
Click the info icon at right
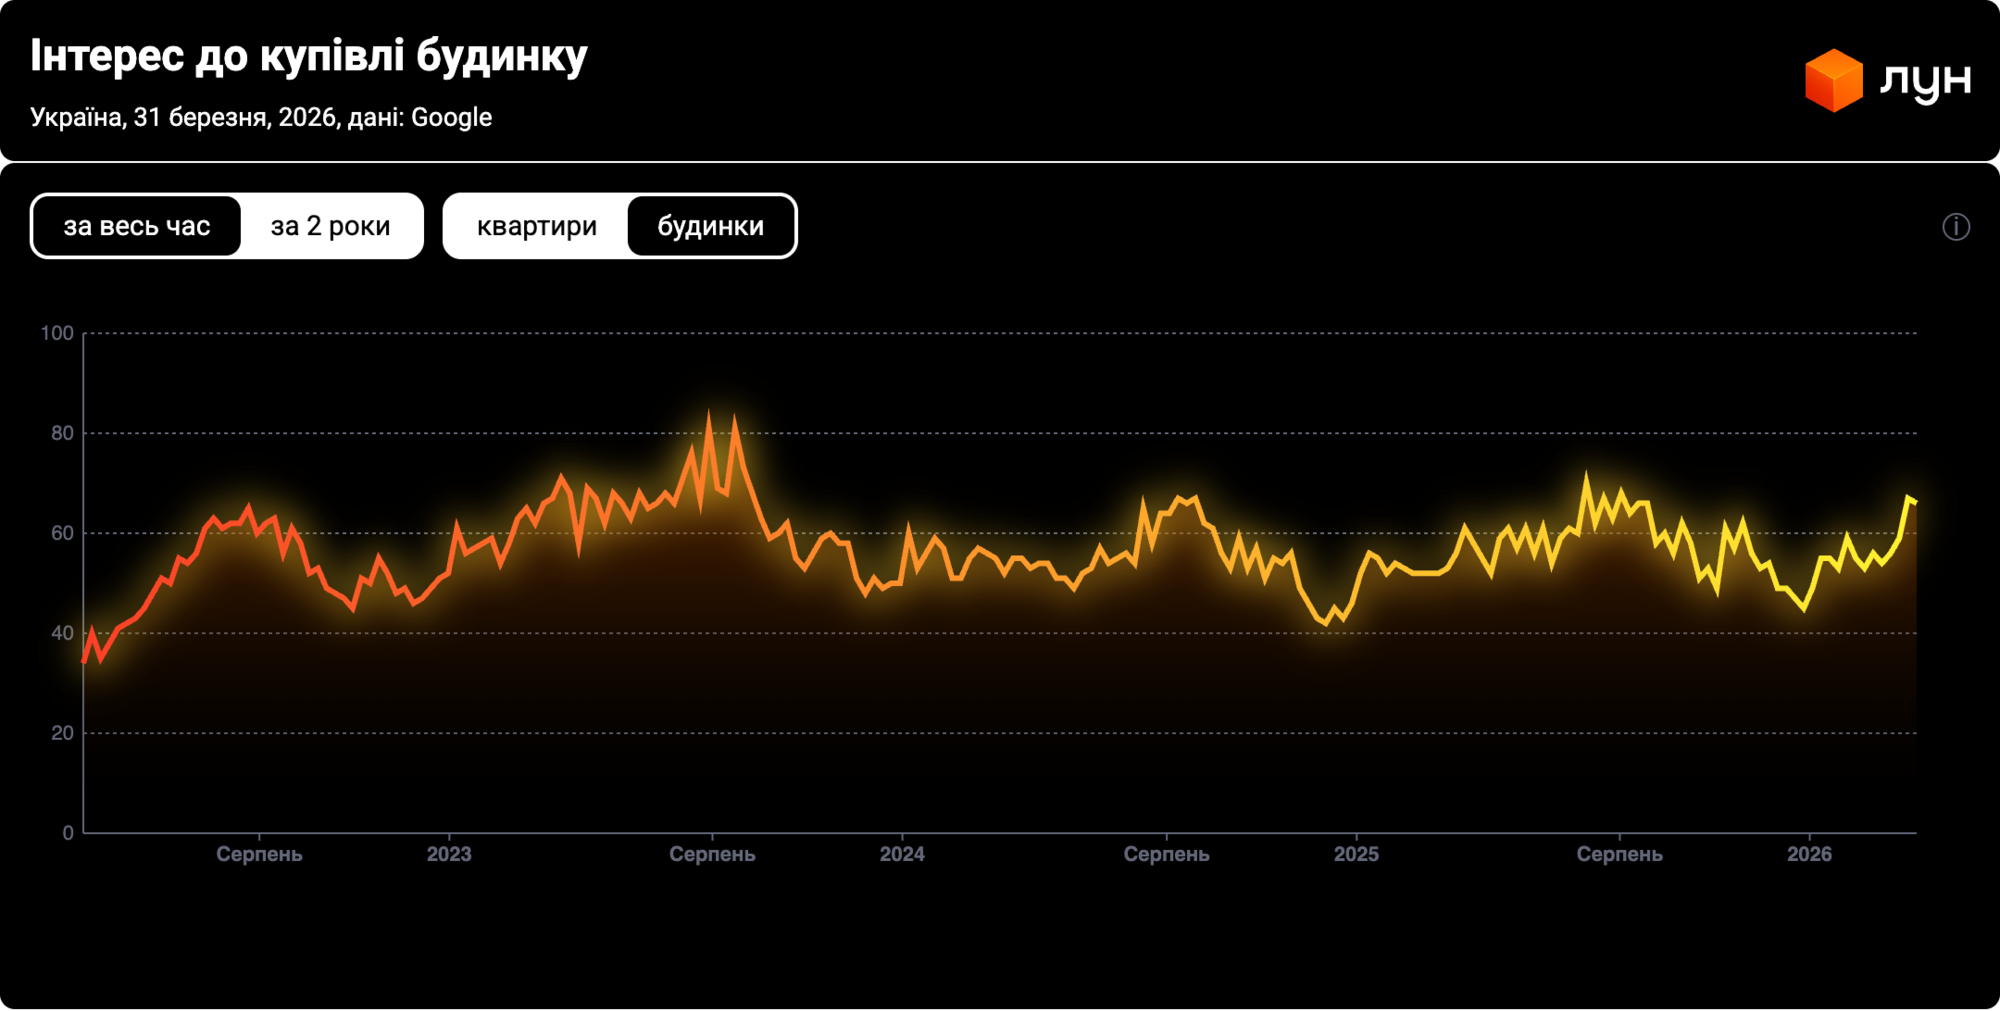1956,227
